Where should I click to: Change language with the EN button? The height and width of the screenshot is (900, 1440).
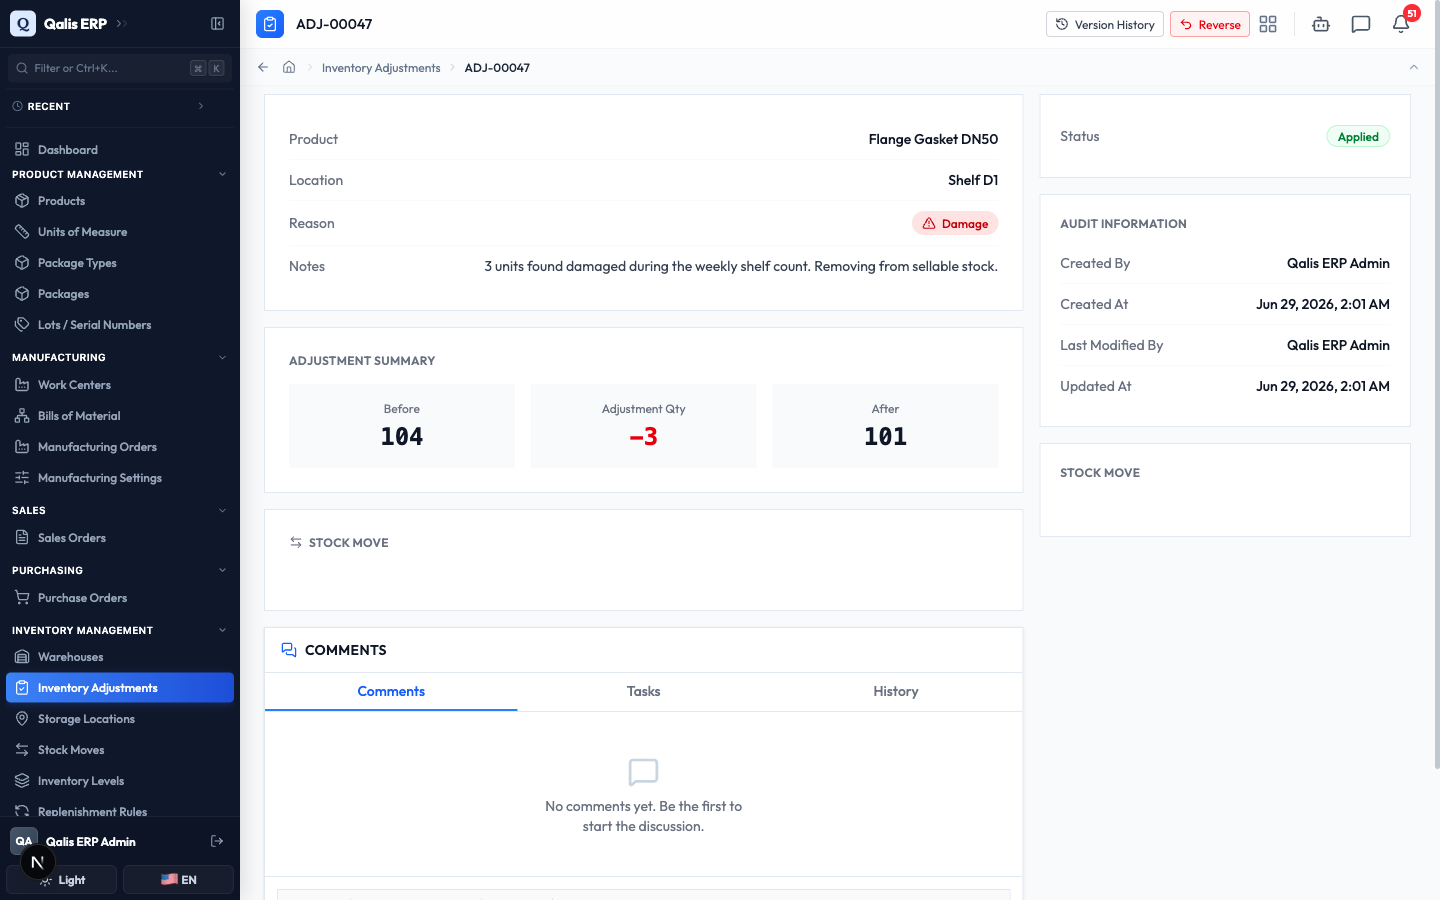(178, 880)
